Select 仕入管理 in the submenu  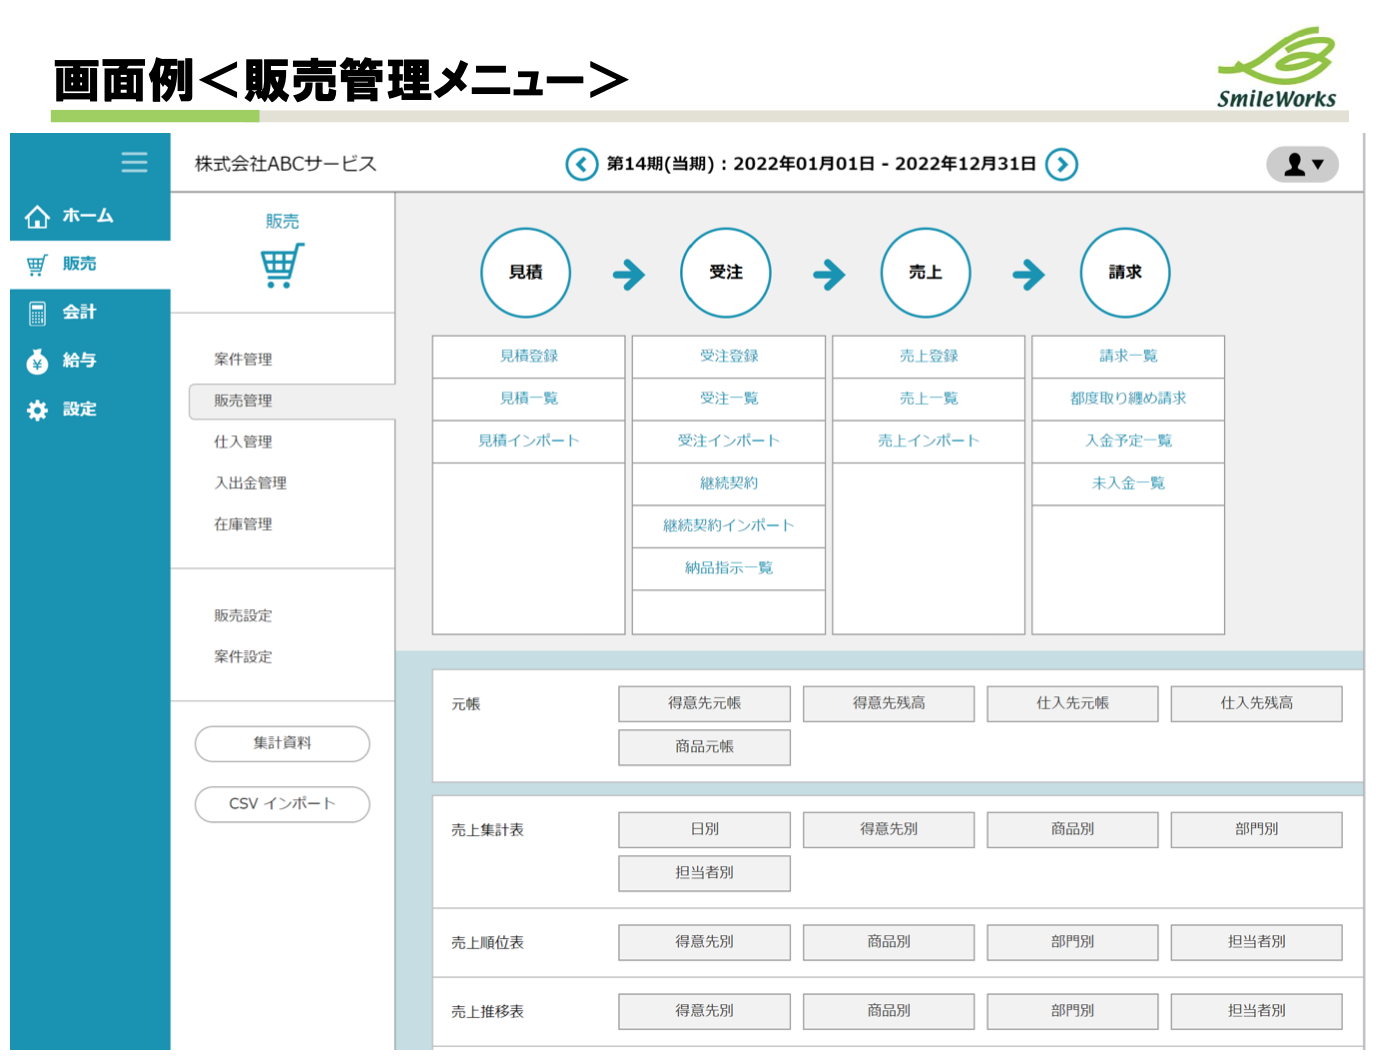[x=243, y=441]
